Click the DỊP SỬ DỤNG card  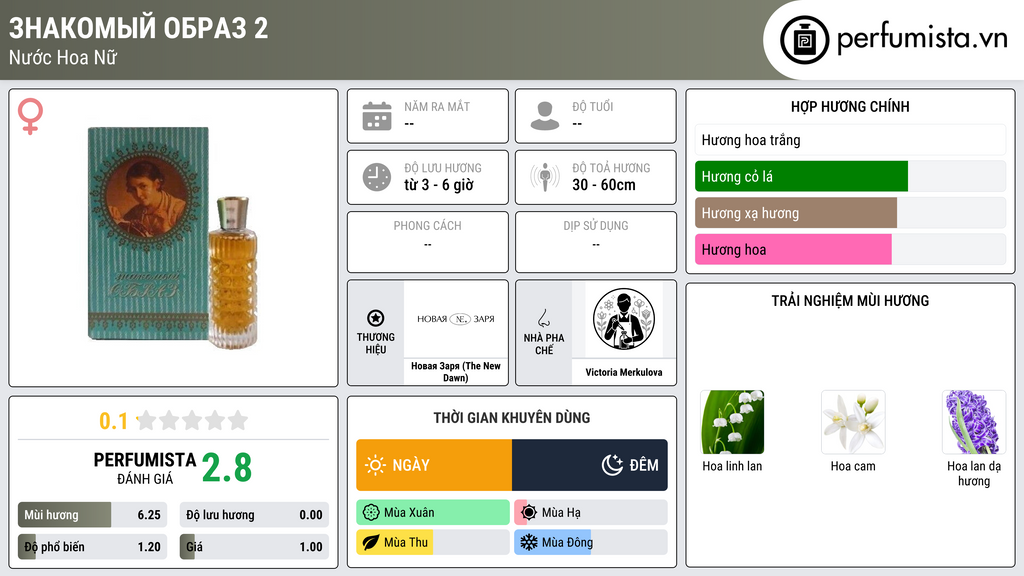[x=596, y=242]
